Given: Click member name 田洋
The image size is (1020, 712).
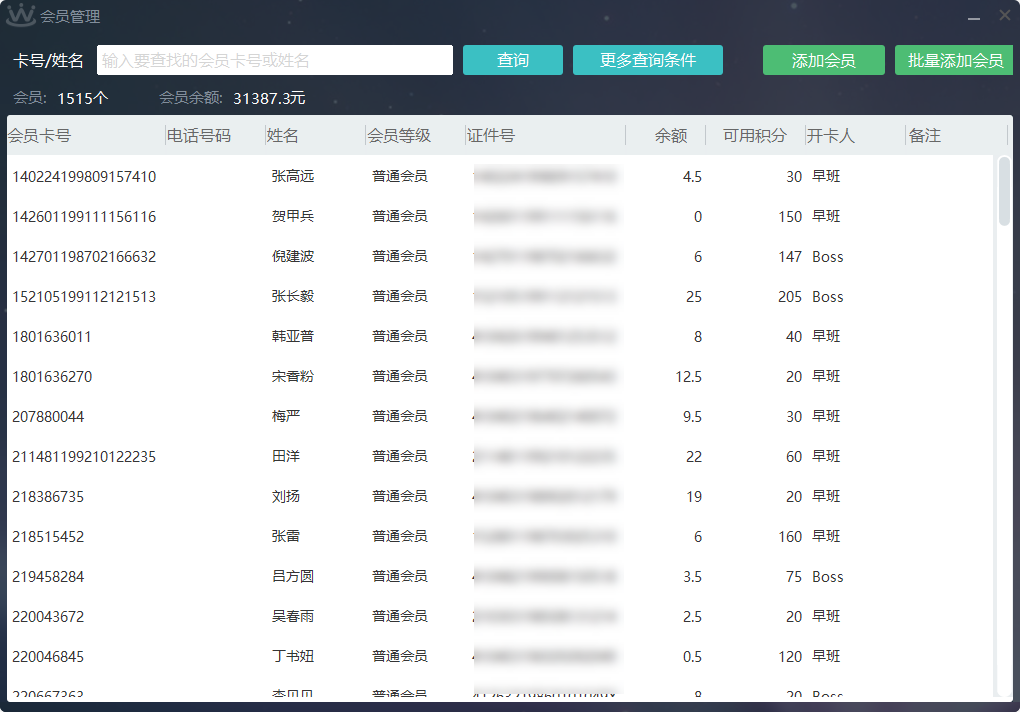Looking at the screenshot, I should (x=286, y=456).
